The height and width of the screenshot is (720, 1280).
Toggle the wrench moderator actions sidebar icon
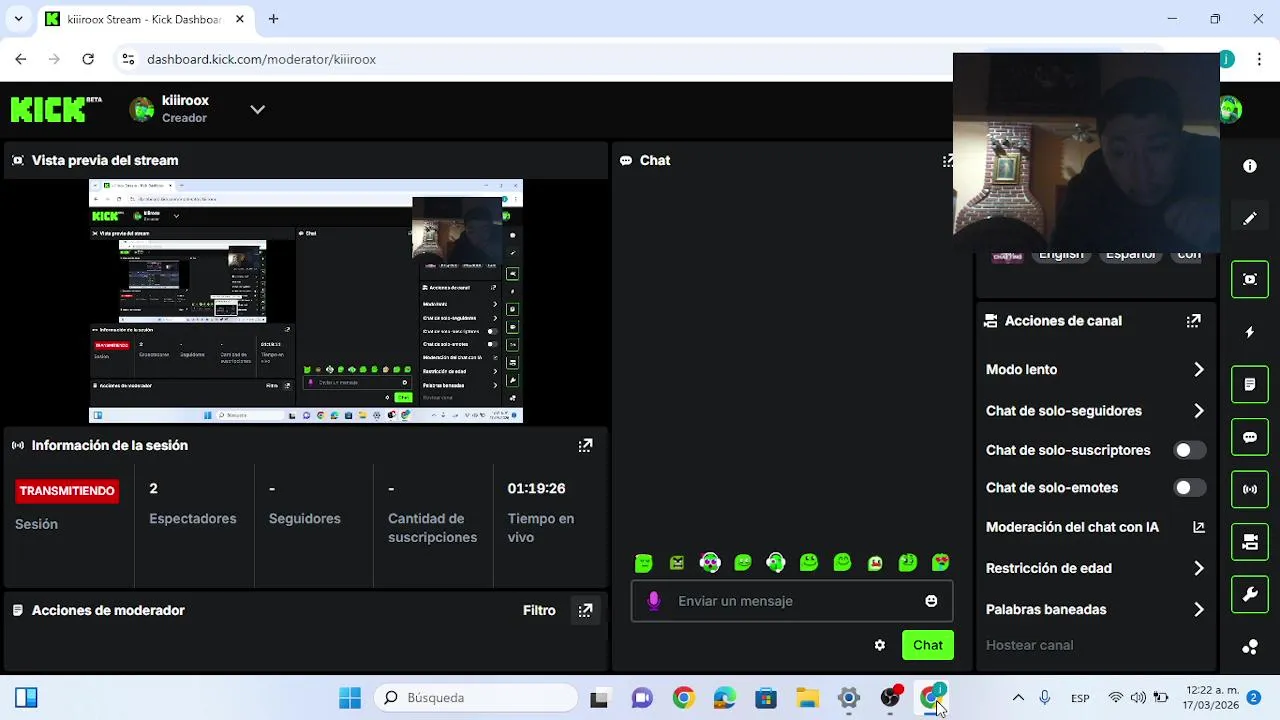coord(1250,595)
